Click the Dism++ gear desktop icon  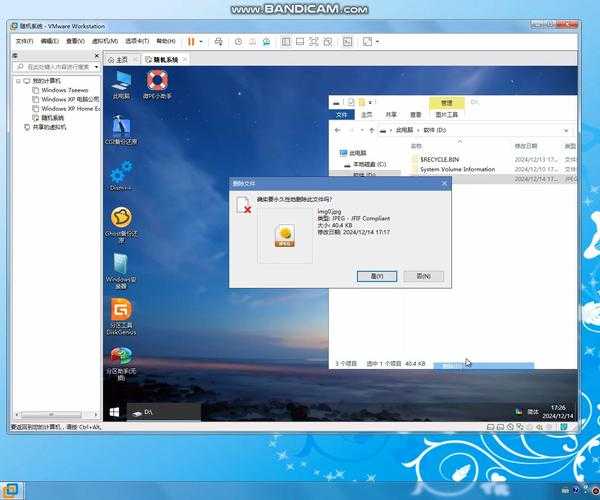tap(121, 173)
